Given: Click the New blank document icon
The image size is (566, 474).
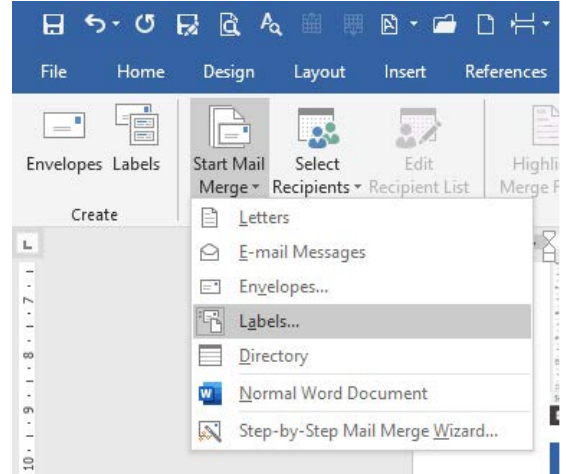Looking at the screenshot, I should click(486, 25).
